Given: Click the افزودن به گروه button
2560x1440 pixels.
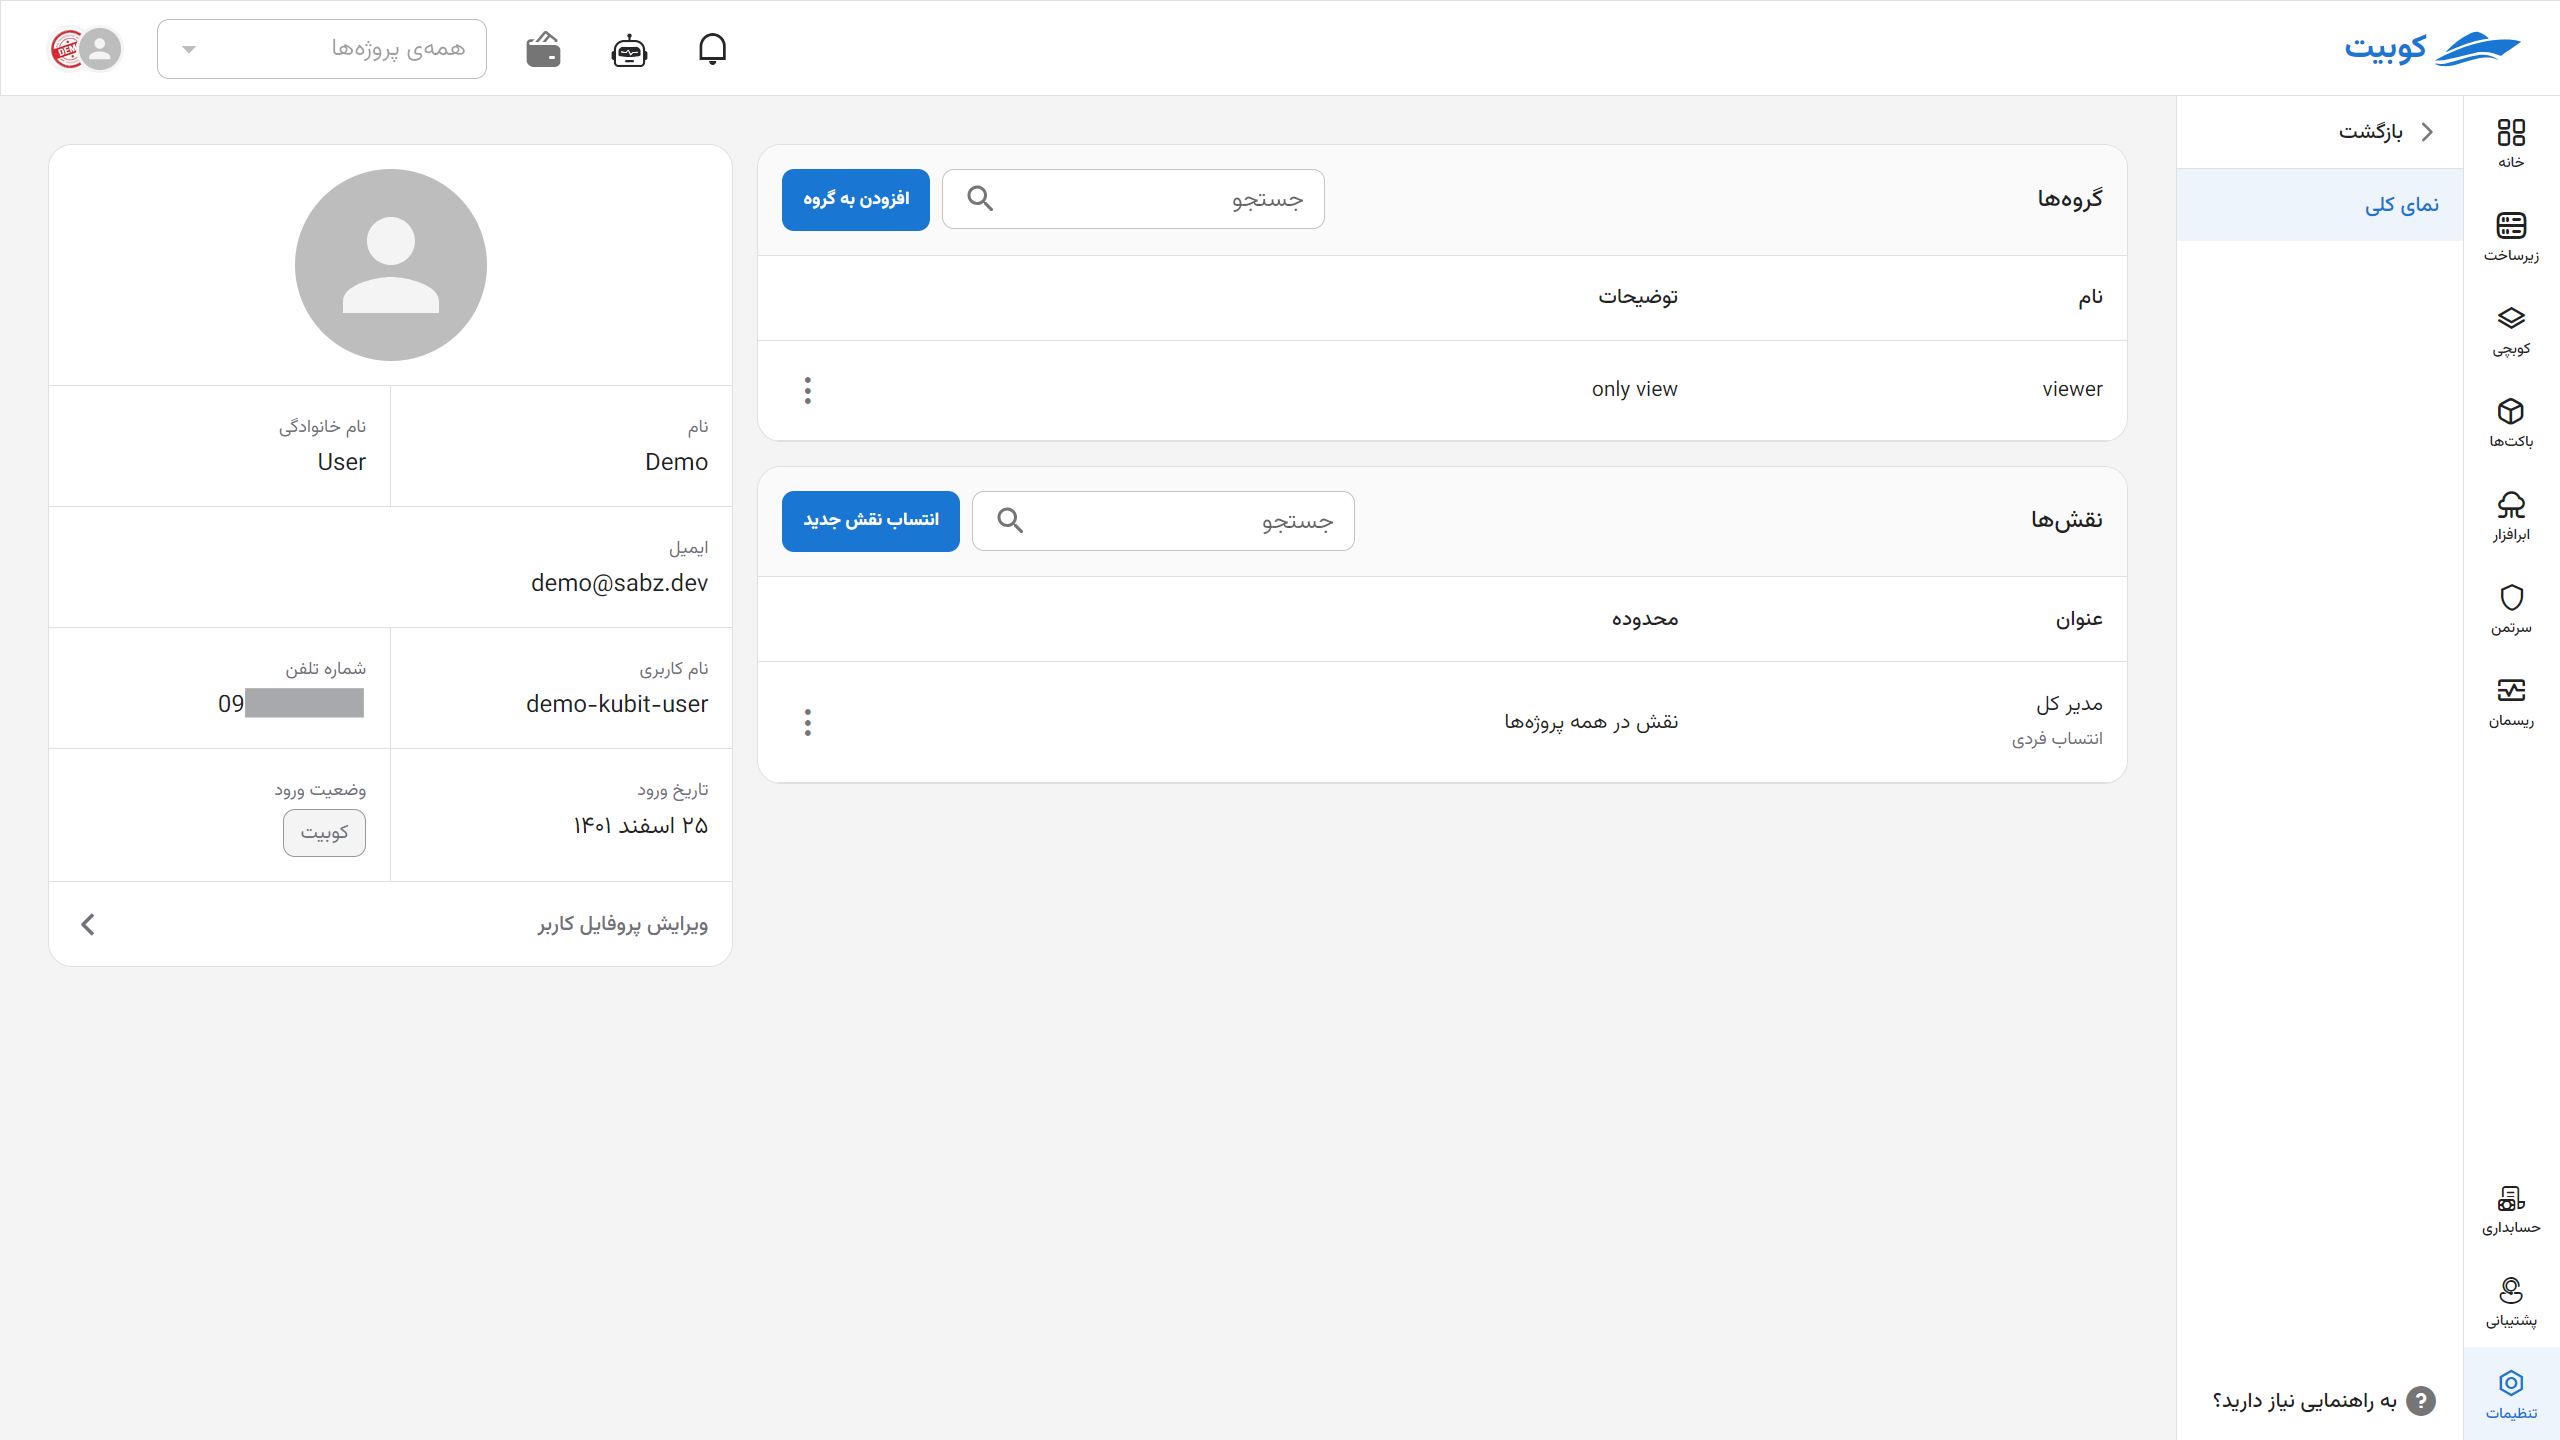Looking at the screenshot, I should click(856, 199).
